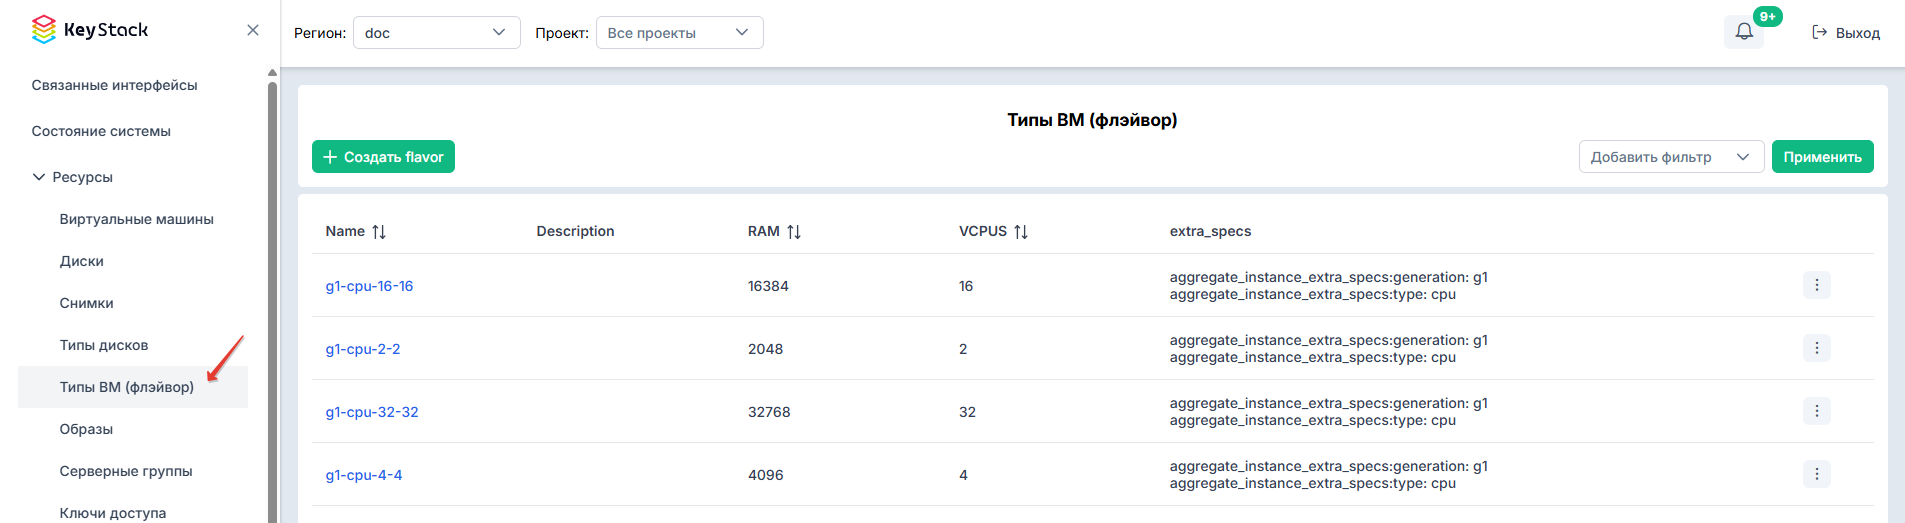This screenshot has height=523, width=1905.
Task: Click the Создать flavor button
Action: (x=383, y=157)
